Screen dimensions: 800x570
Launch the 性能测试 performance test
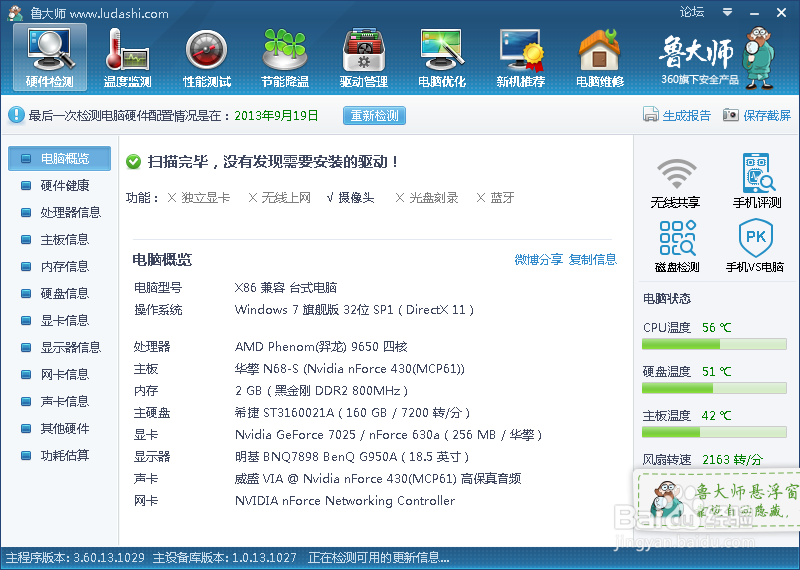pos(207,58)
